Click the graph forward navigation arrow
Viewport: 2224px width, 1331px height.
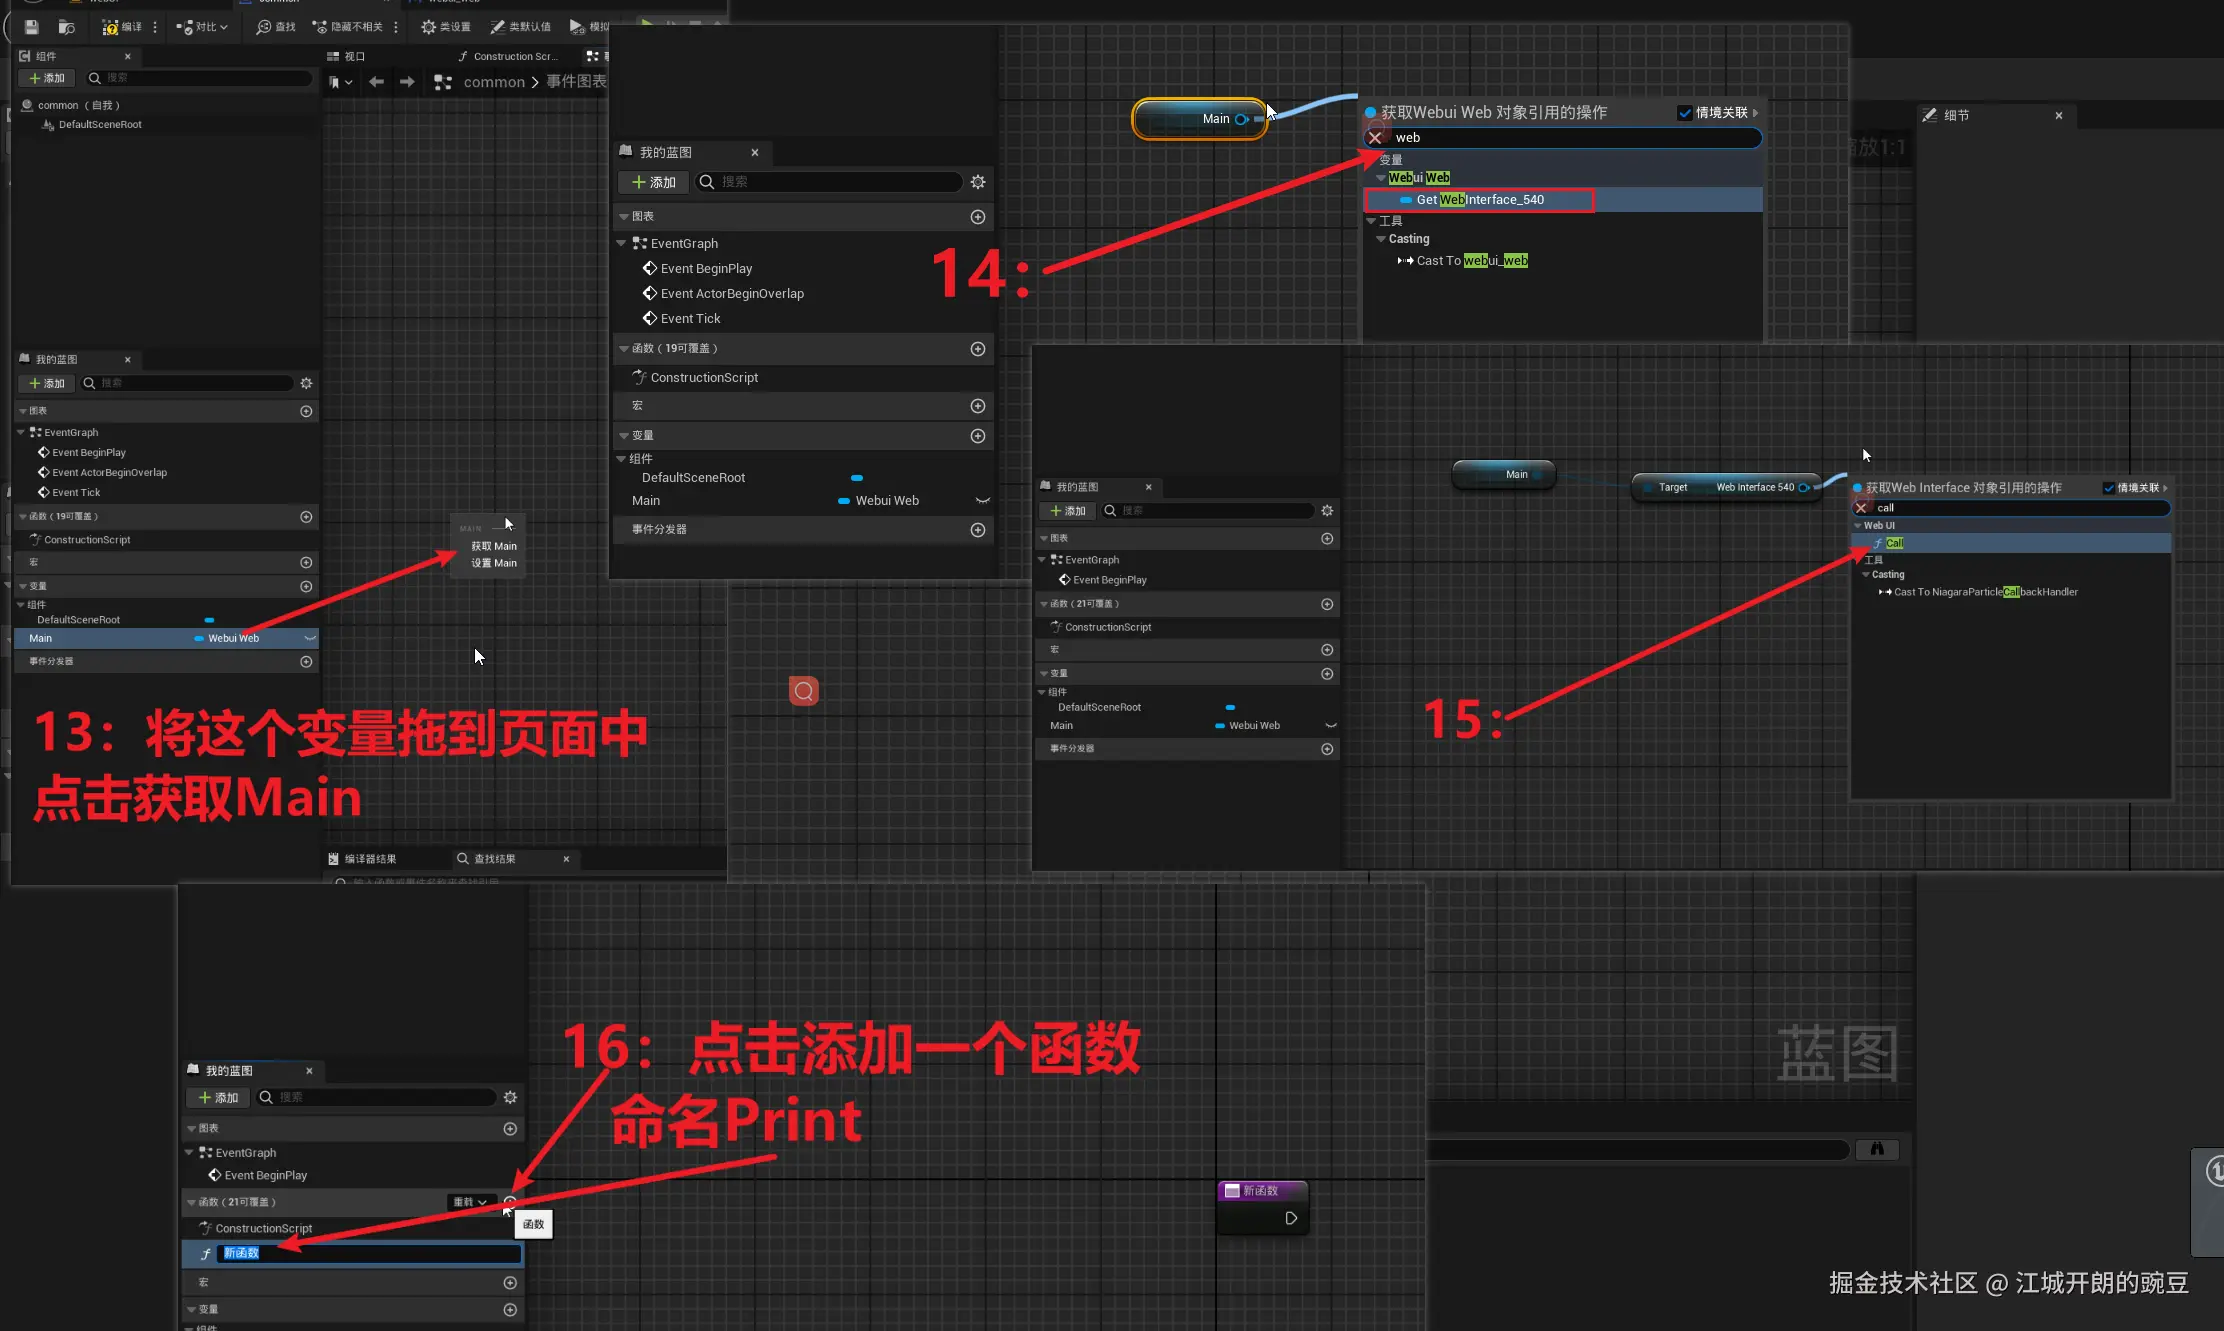tap(407, 82)
